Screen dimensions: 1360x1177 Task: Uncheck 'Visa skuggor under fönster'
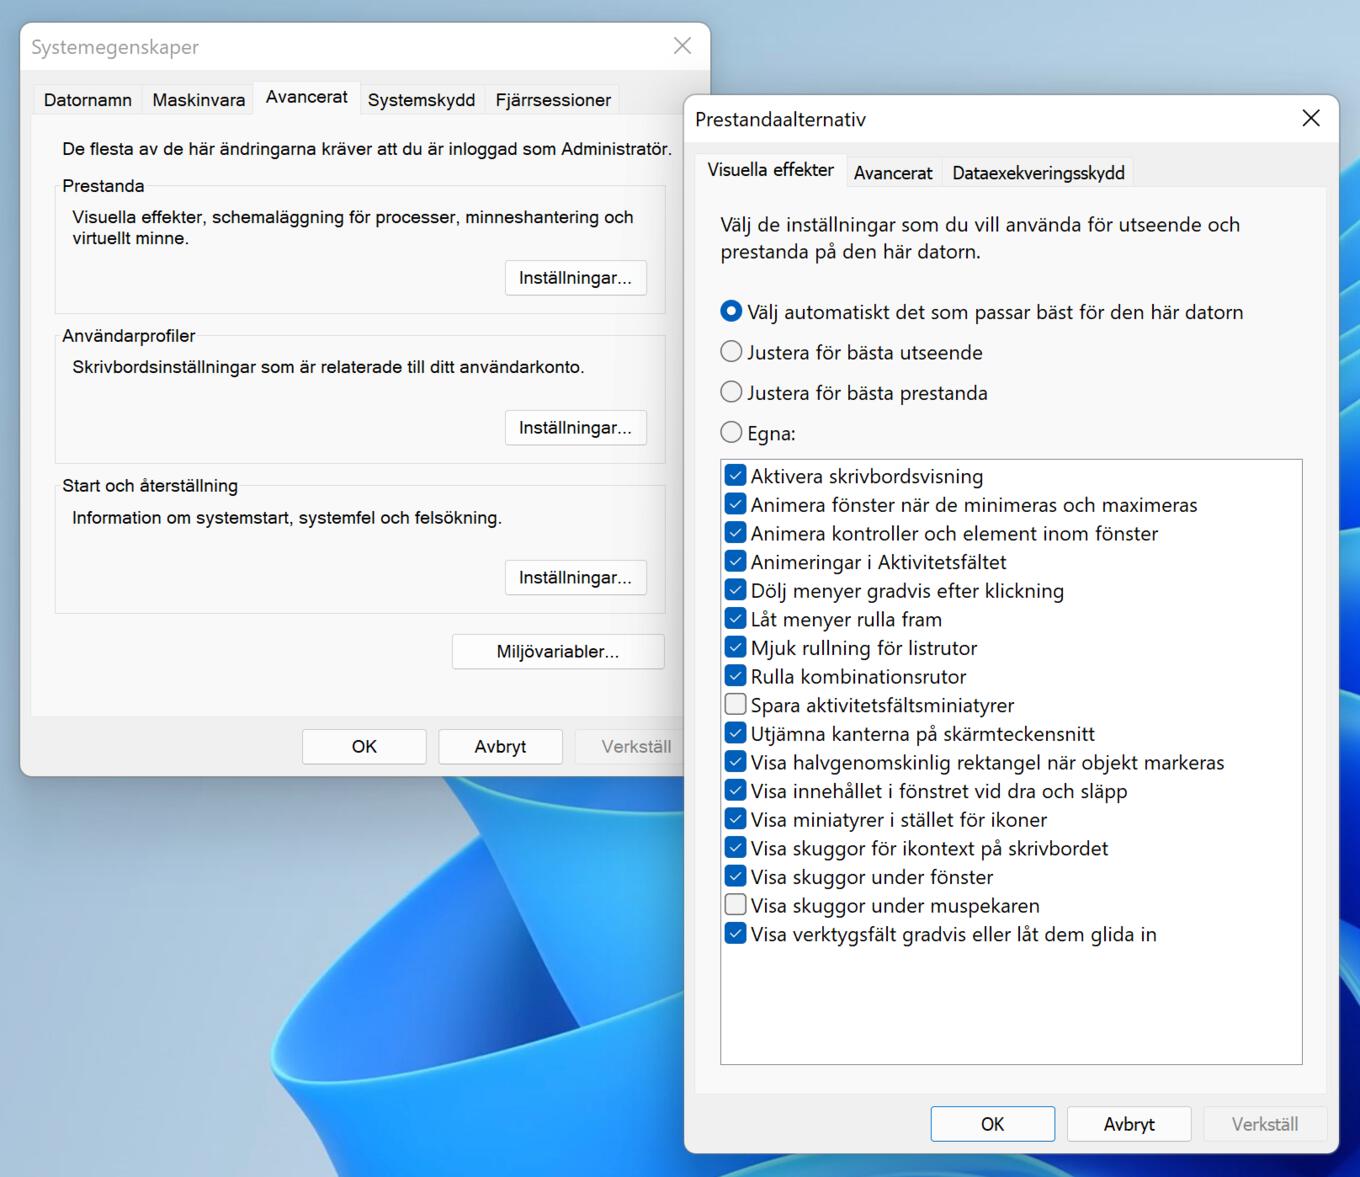(x=735, y=877)
